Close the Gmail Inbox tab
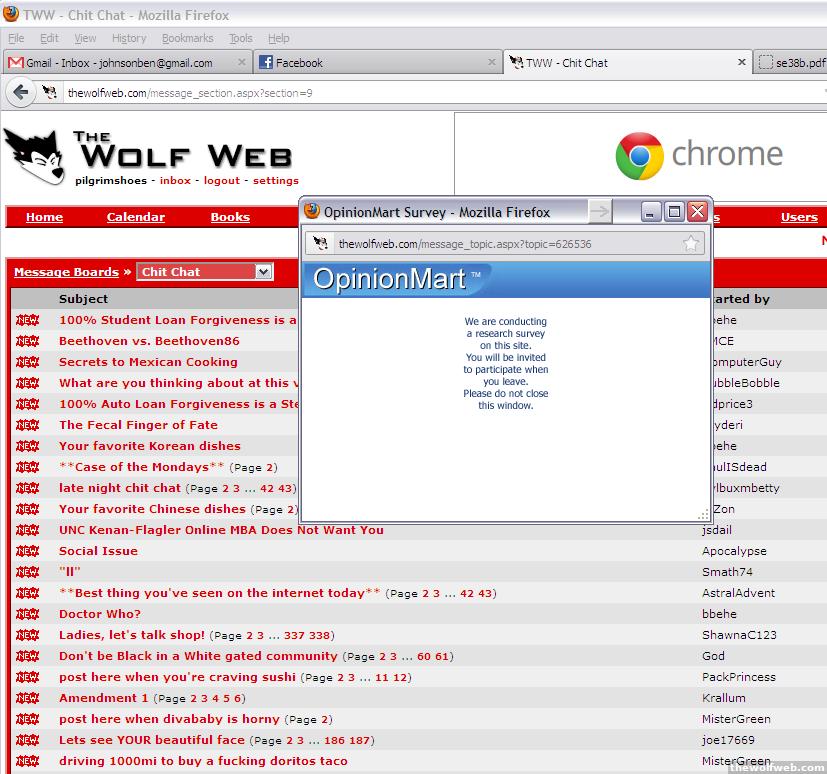The height and width of the screenshot is (774, 827). pos(241,63)
